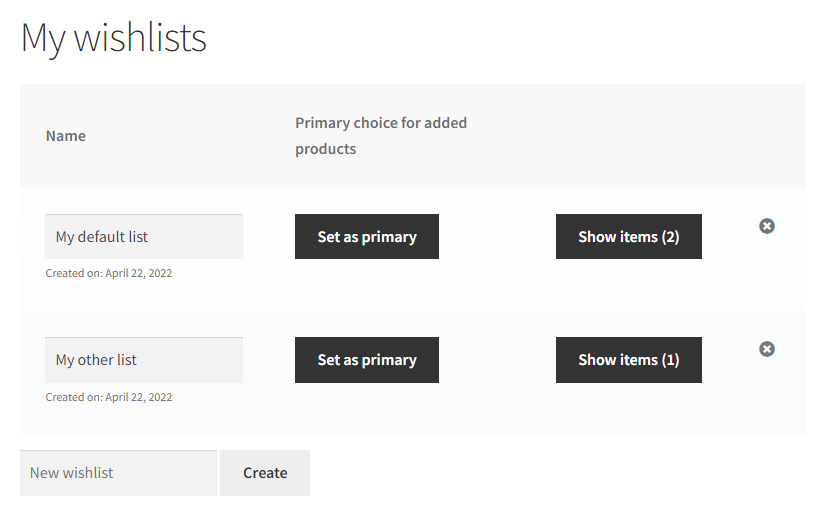Hit the X icon beside Show items (2)
The image size is (826, 516).
pyautogui.click(x=767, y=226)
